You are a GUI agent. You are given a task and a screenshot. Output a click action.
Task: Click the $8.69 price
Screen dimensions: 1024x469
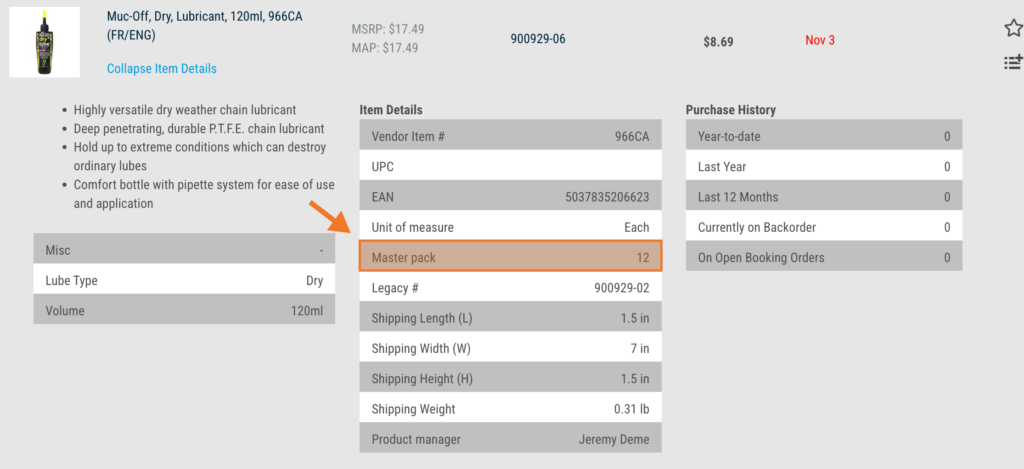tap(719, 42)
